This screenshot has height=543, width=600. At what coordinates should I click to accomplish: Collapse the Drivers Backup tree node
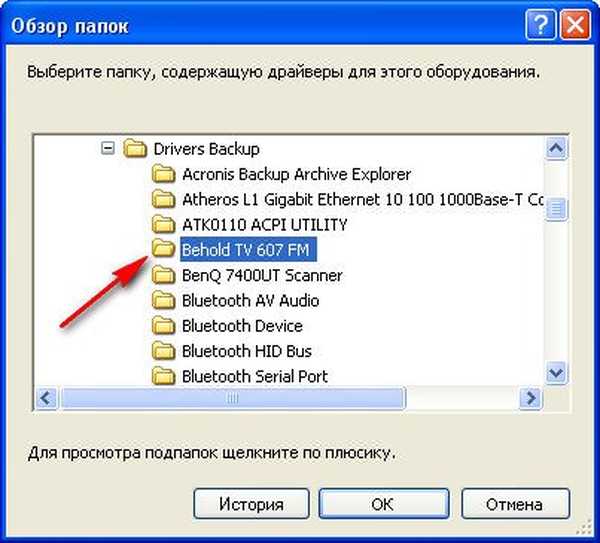tap(109, 149)
